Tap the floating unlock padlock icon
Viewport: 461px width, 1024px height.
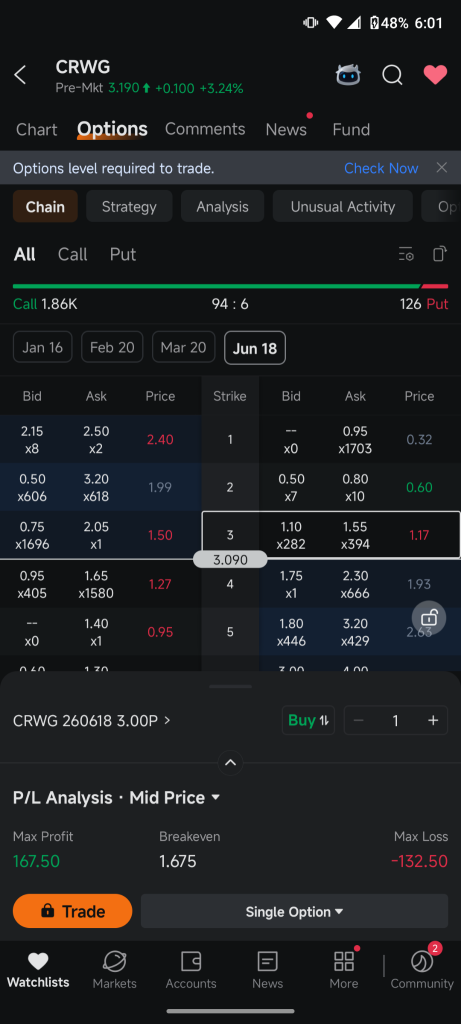tap(429, 617)
